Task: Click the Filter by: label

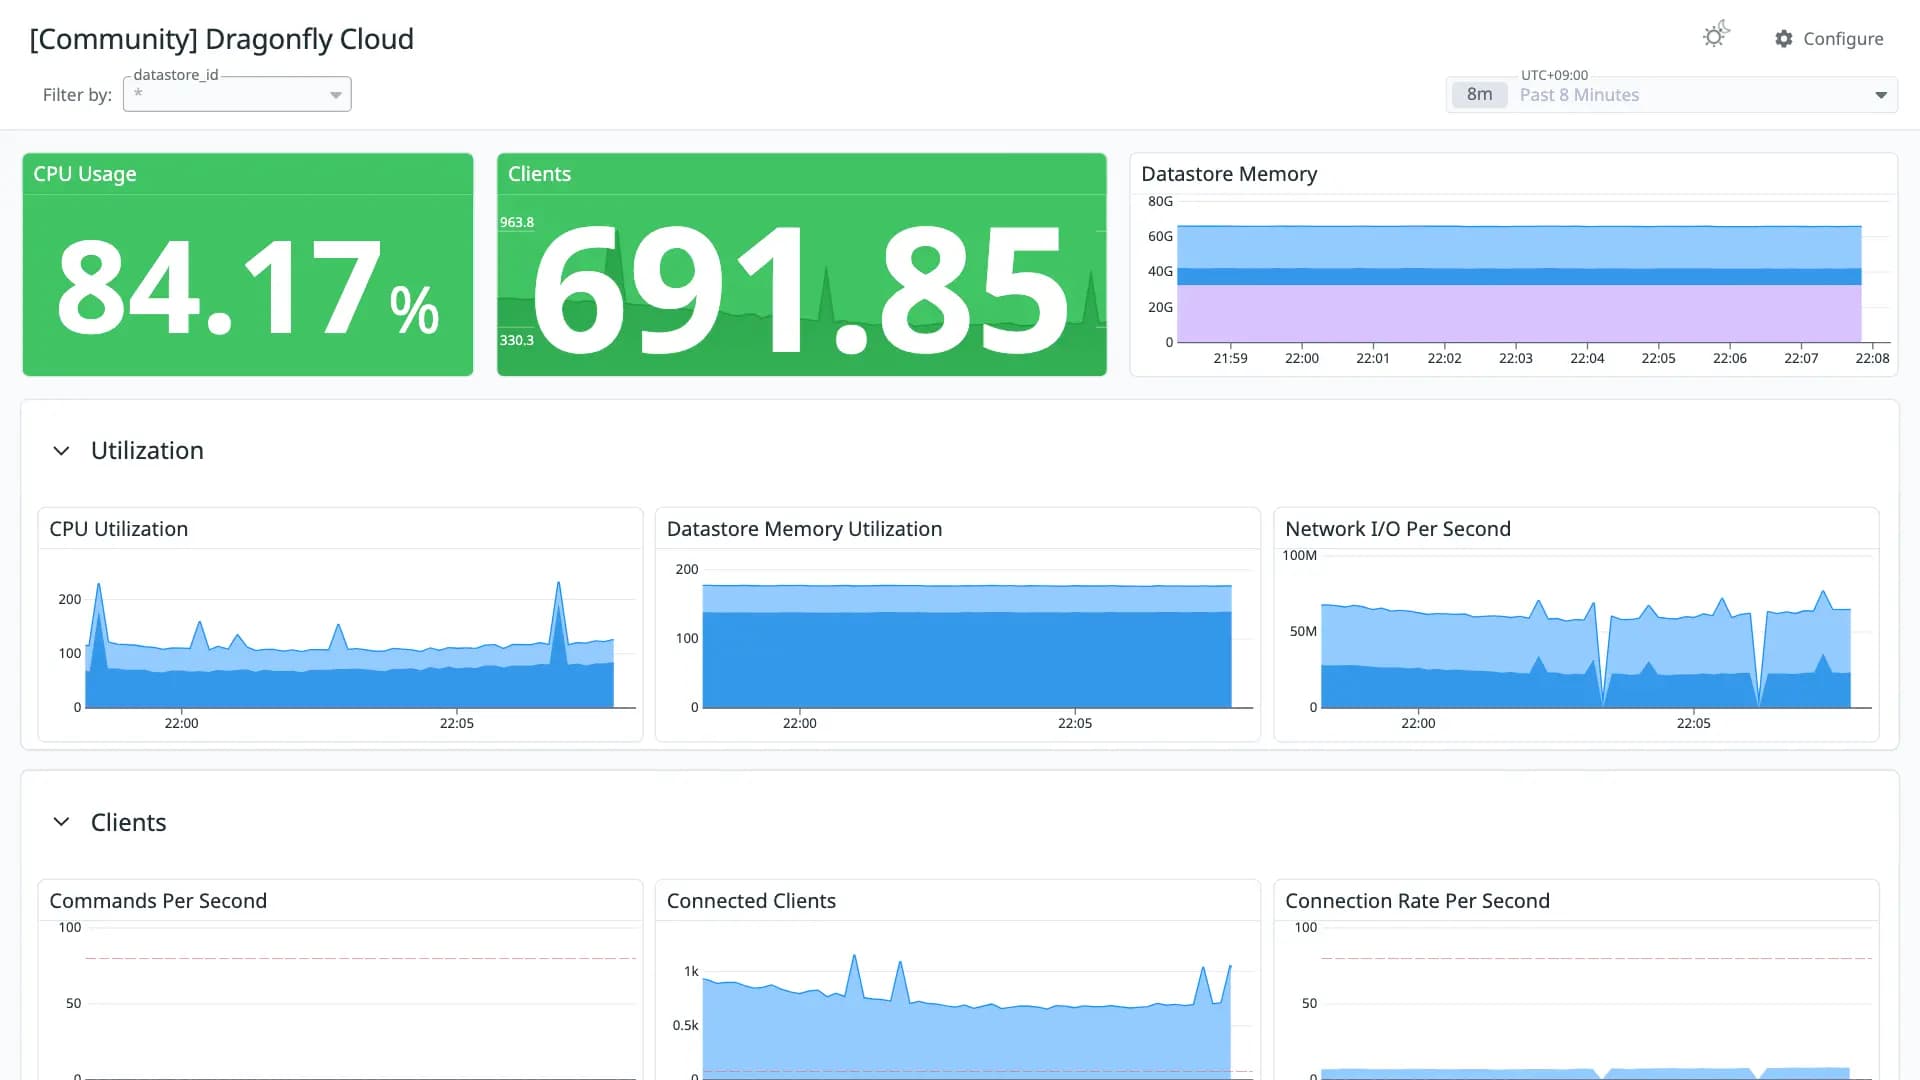Action: (x=77, y=95)
